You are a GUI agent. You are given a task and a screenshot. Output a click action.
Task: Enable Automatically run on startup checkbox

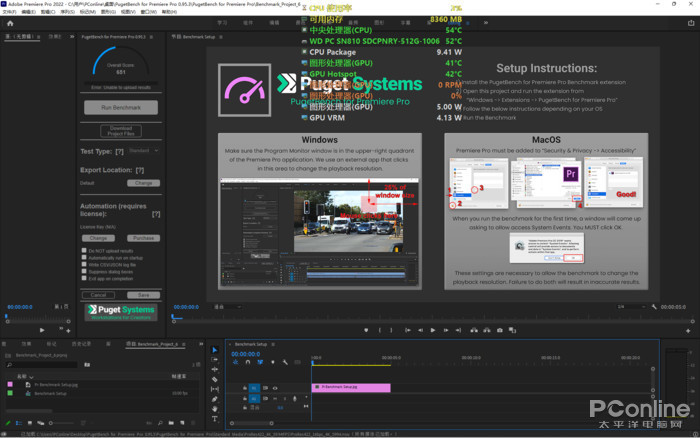point(84,258)
